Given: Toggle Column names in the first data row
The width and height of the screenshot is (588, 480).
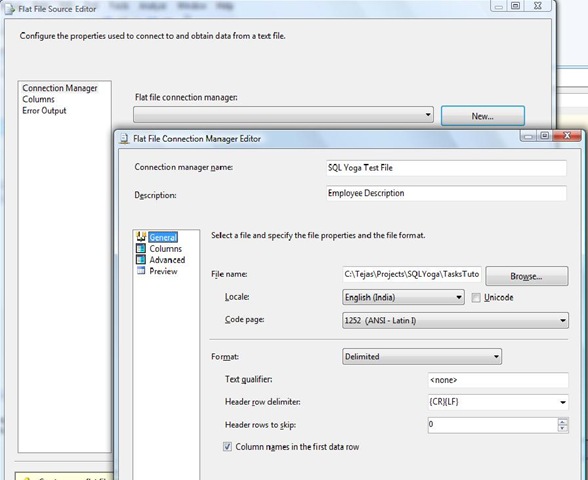Looking at the screenshot, I should click(x=227, y=447).
